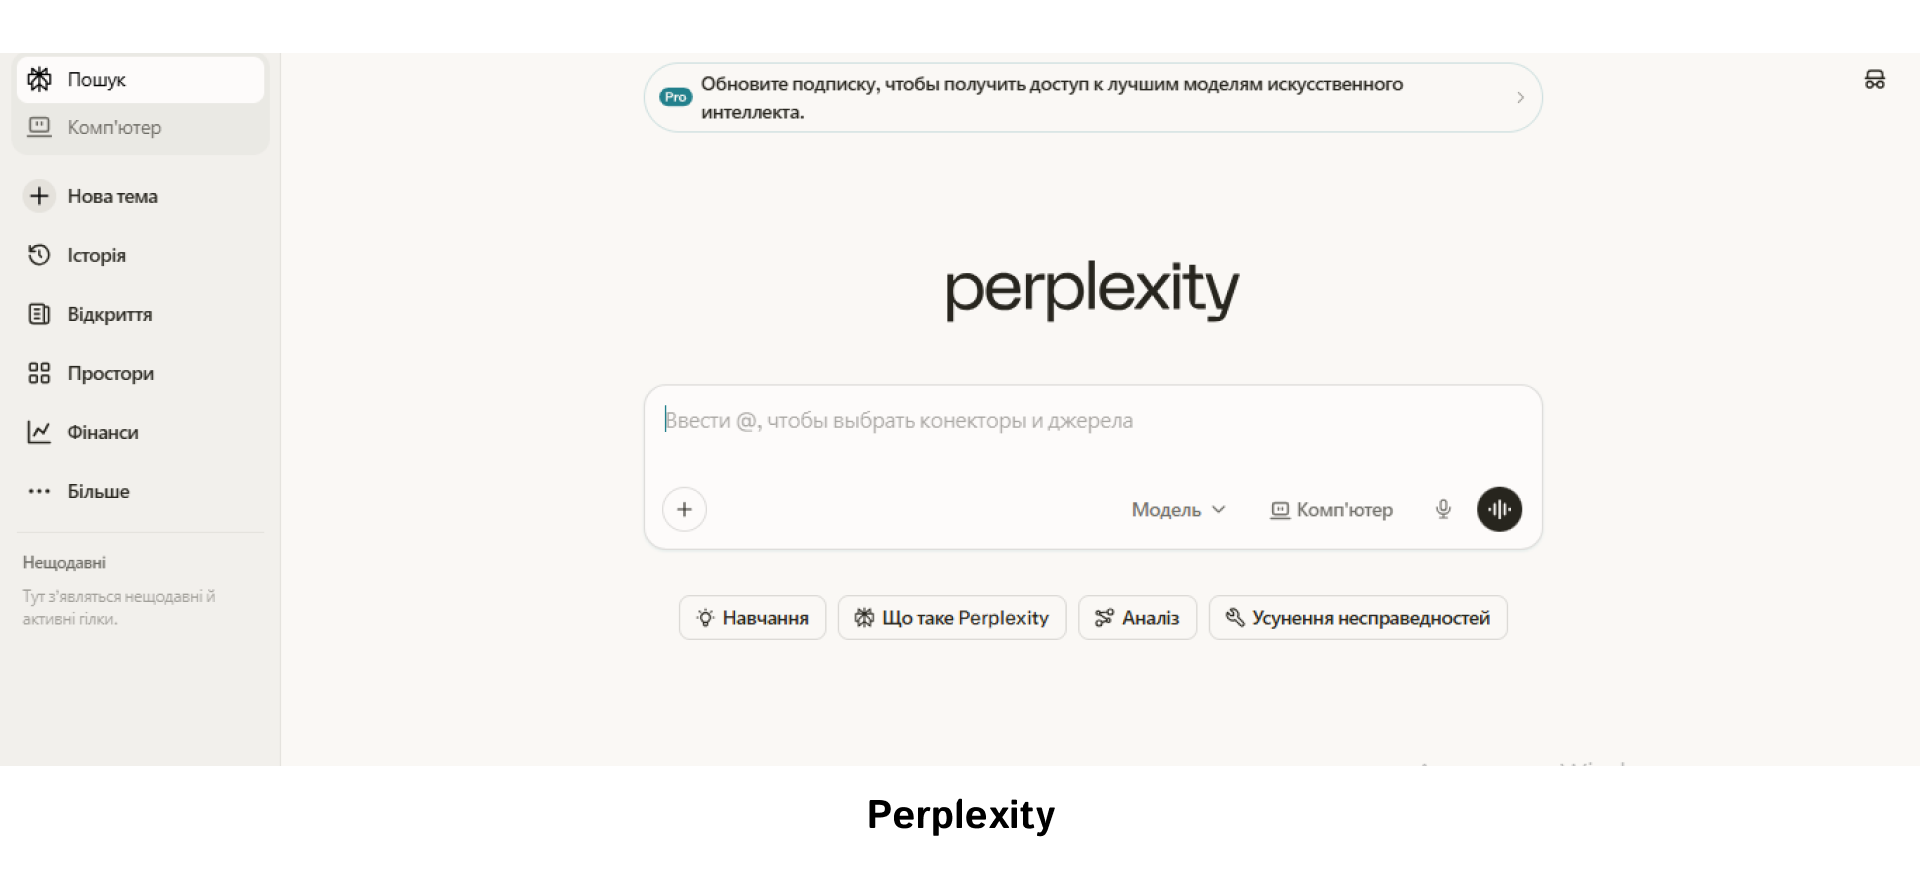Screen dimensions: 1920x878
Task: Activate the microphone dictation icon
Action: click(1443, 509)
